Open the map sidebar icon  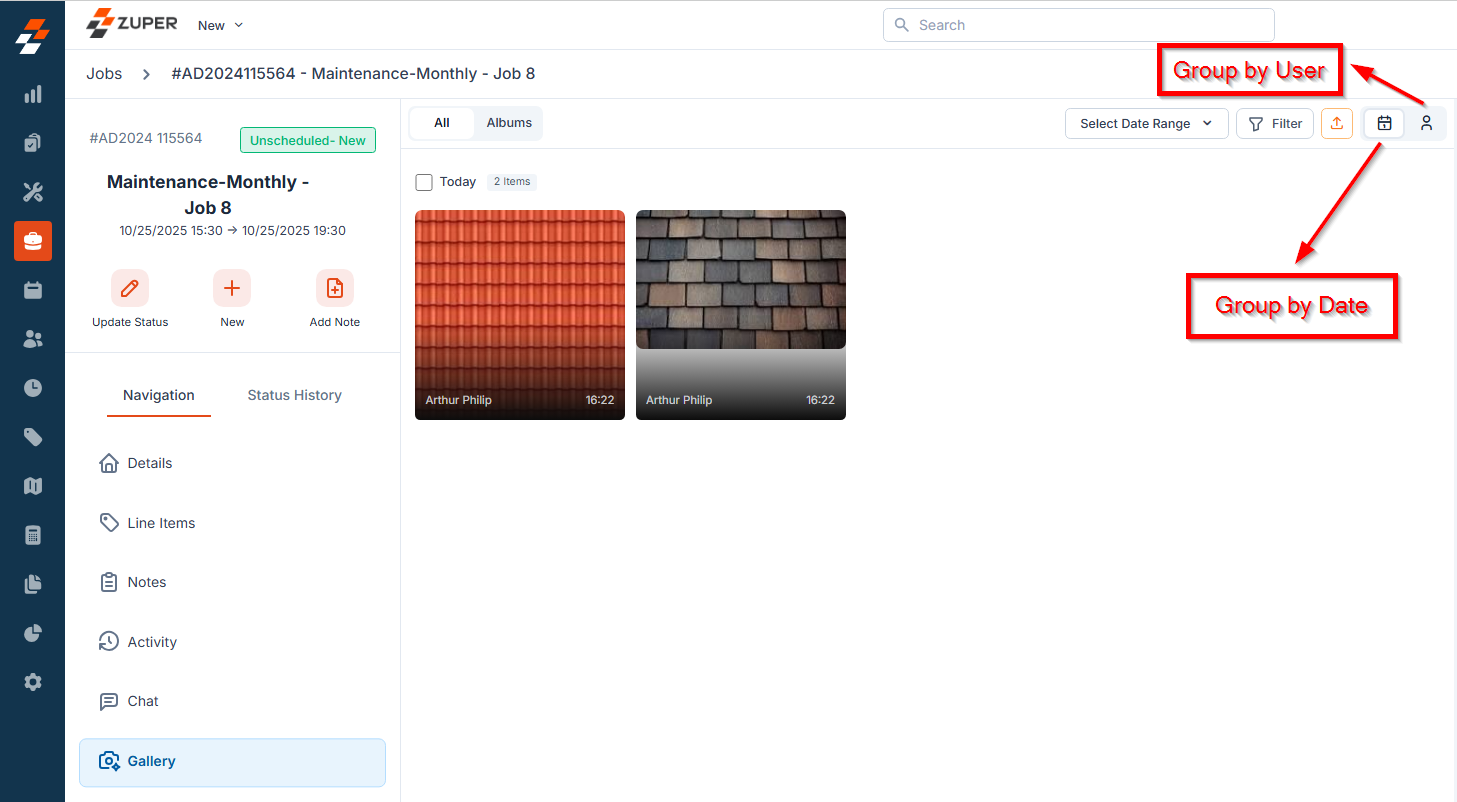[33, 486]
